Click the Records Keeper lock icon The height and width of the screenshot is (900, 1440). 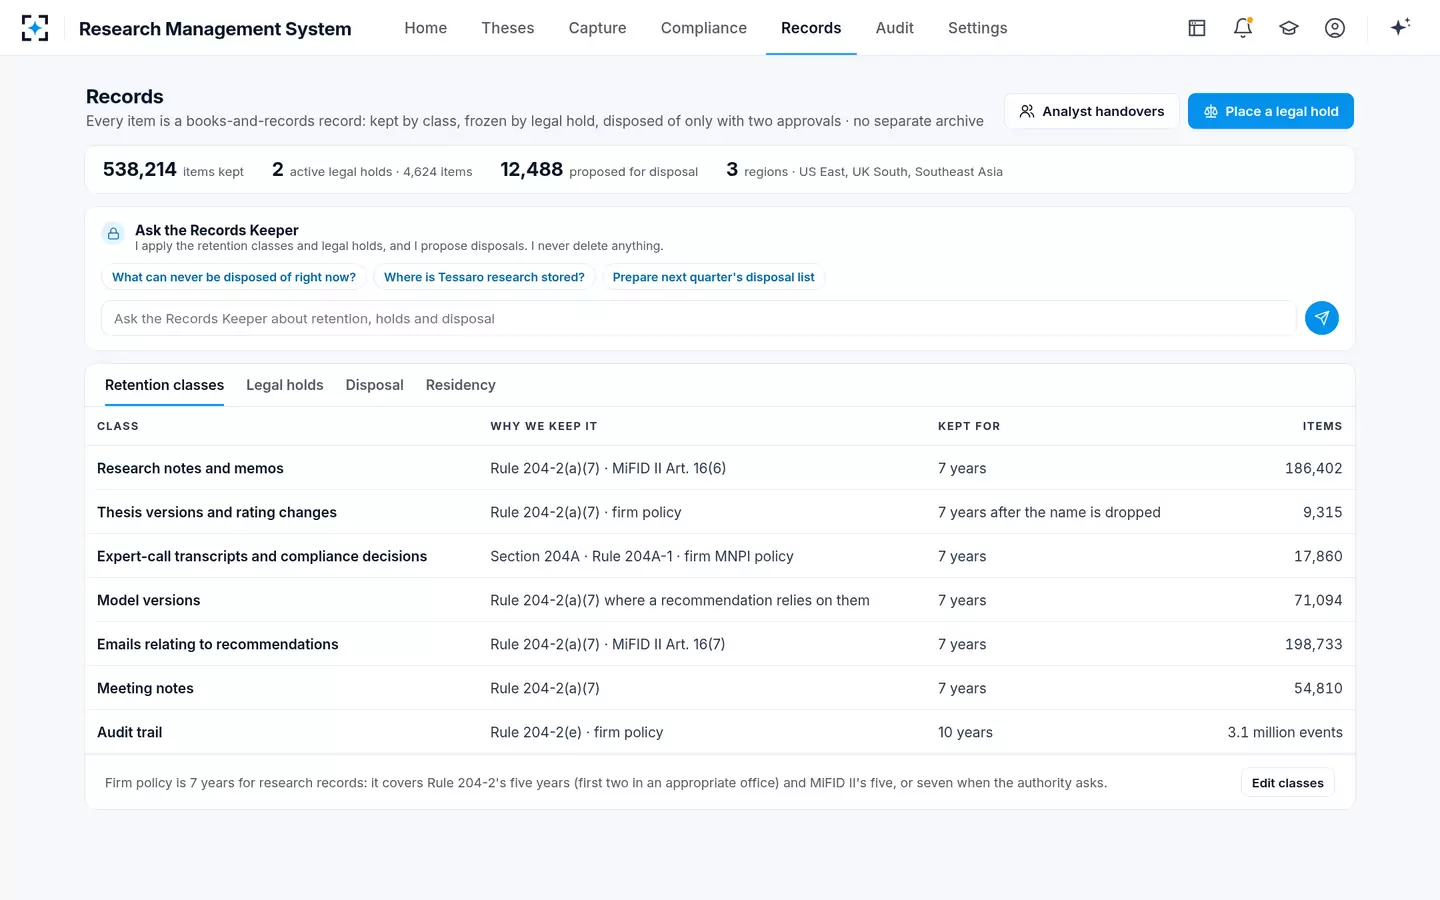coord(114,234)
